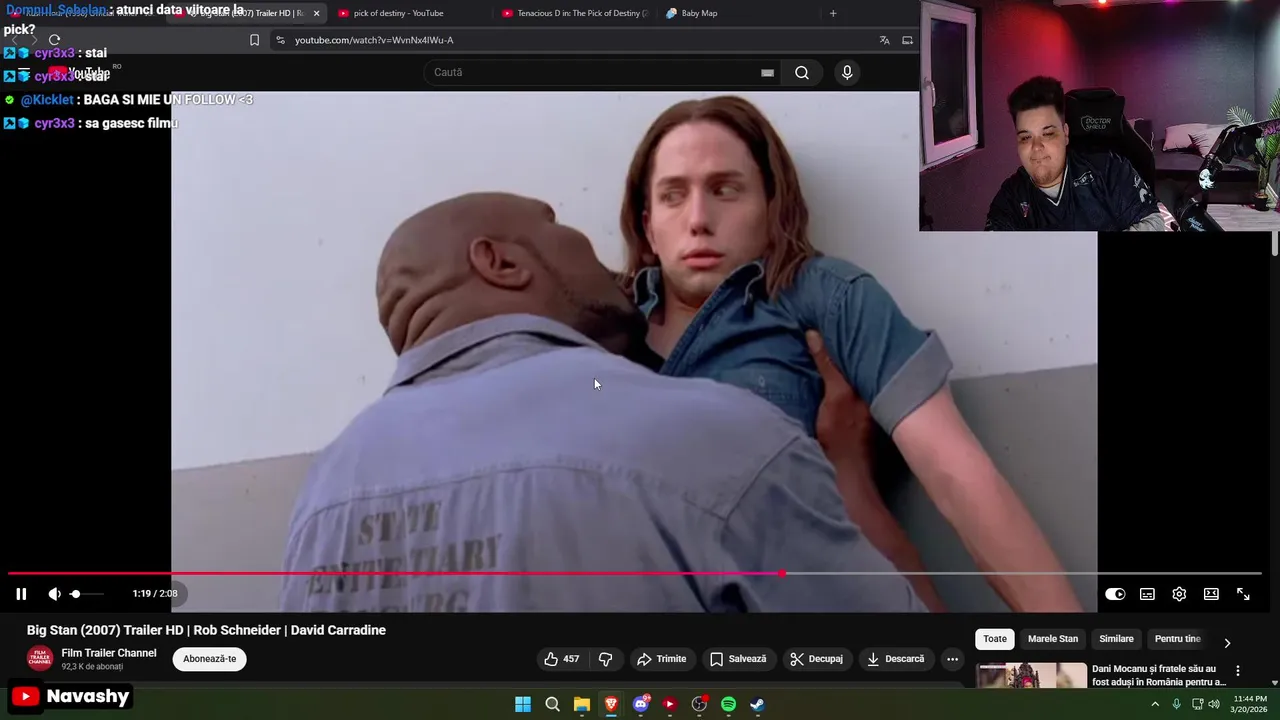Toggle subtitles with the captions icon
This screenshot has height=720, width=1280.
click(x=1147, y=594)
